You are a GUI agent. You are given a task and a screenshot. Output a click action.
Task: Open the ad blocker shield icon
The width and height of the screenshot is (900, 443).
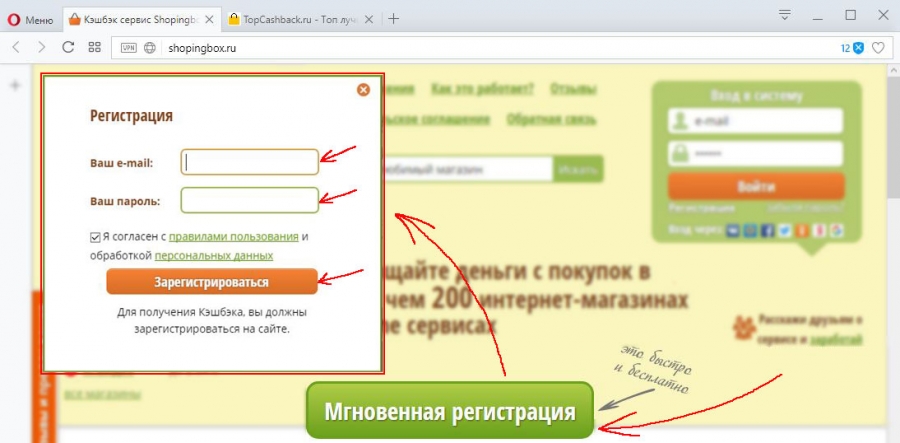[859, 48]
